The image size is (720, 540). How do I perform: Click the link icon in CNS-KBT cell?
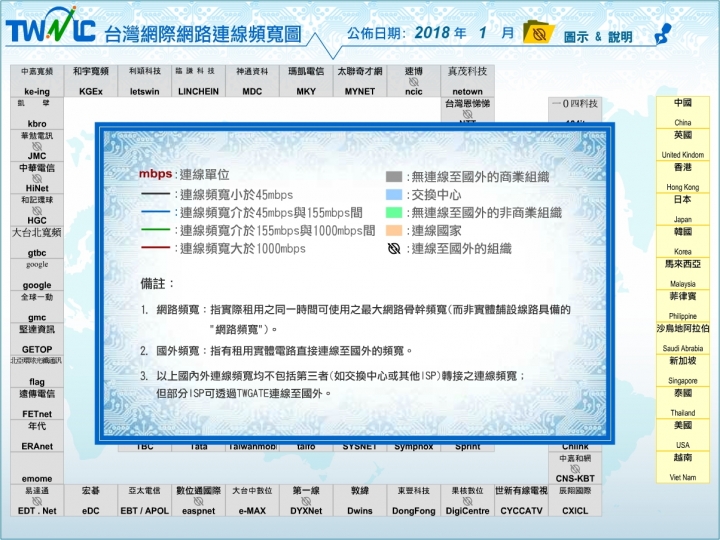pos(575,468)
